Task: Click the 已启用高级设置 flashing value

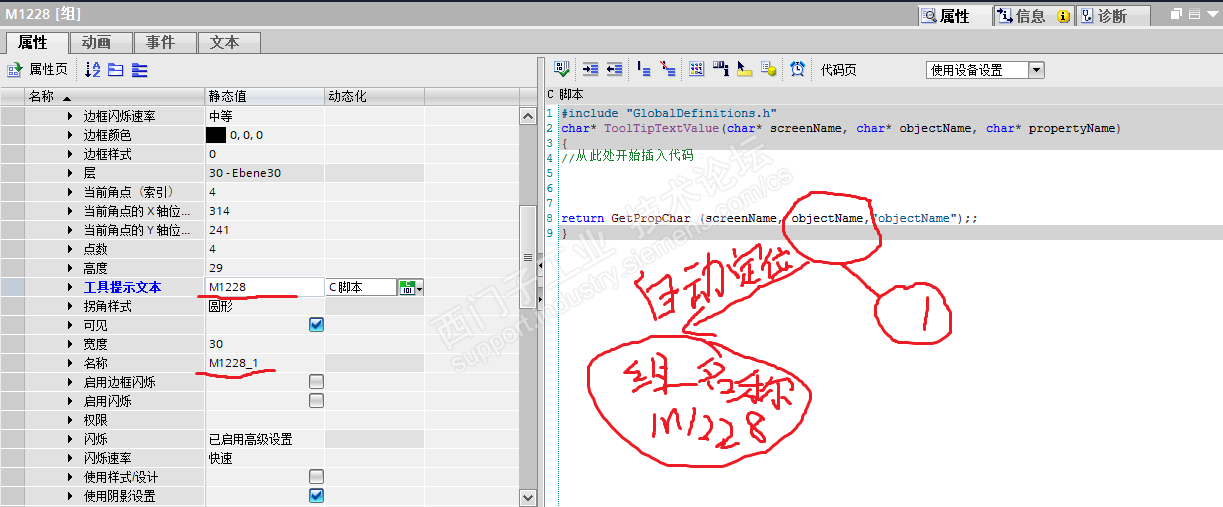Action: (x=251, y=439)
